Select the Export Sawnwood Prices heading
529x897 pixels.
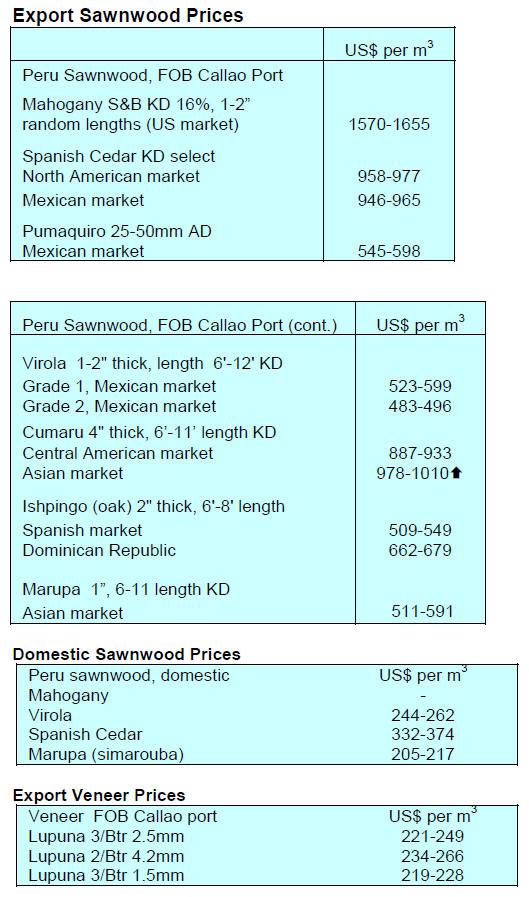pyautogui.click(x=128, y=15)
